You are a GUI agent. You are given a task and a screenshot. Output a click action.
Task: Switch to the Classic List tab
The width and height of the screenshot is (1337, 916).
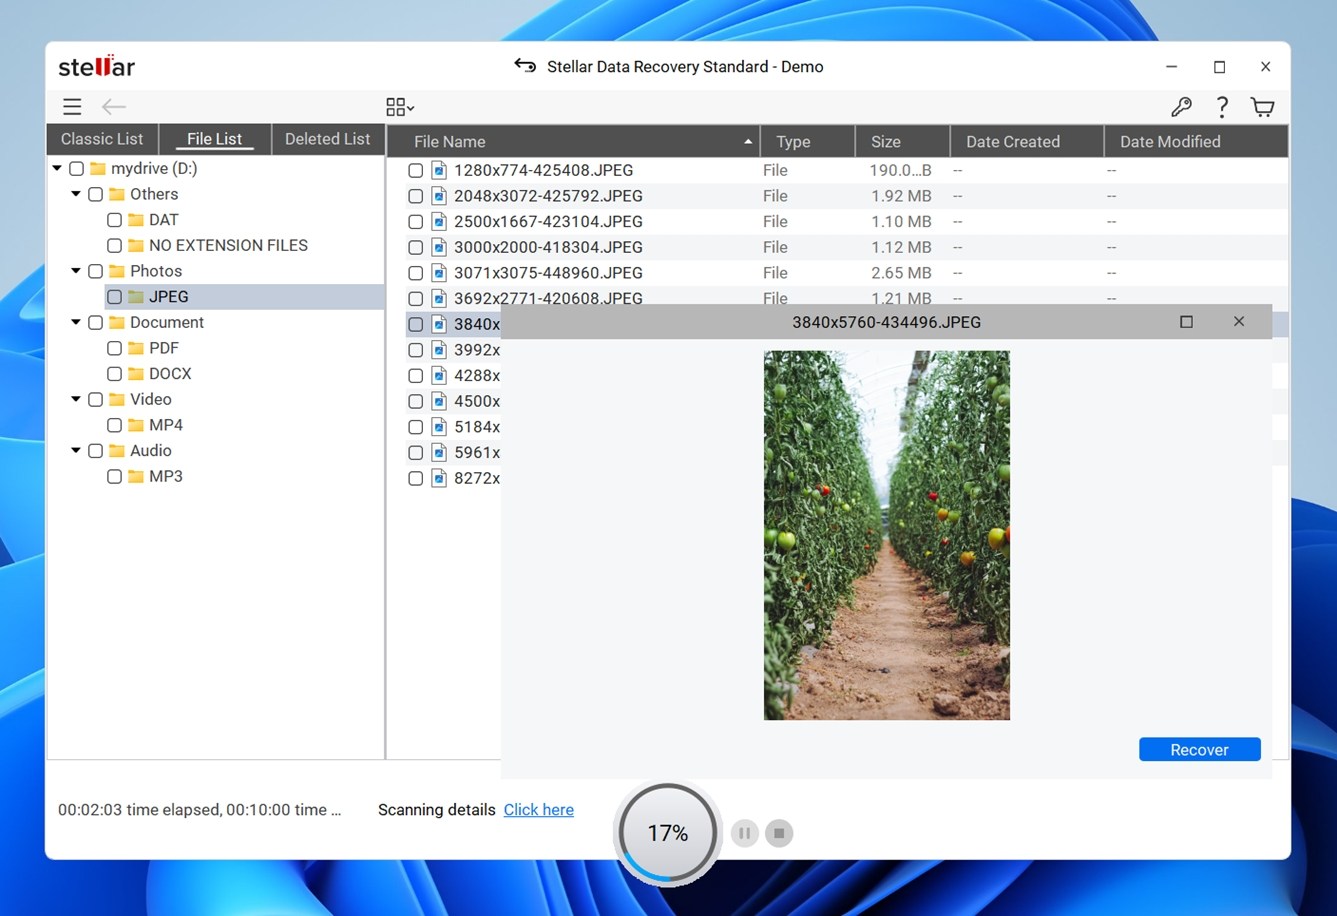[101, 138]
